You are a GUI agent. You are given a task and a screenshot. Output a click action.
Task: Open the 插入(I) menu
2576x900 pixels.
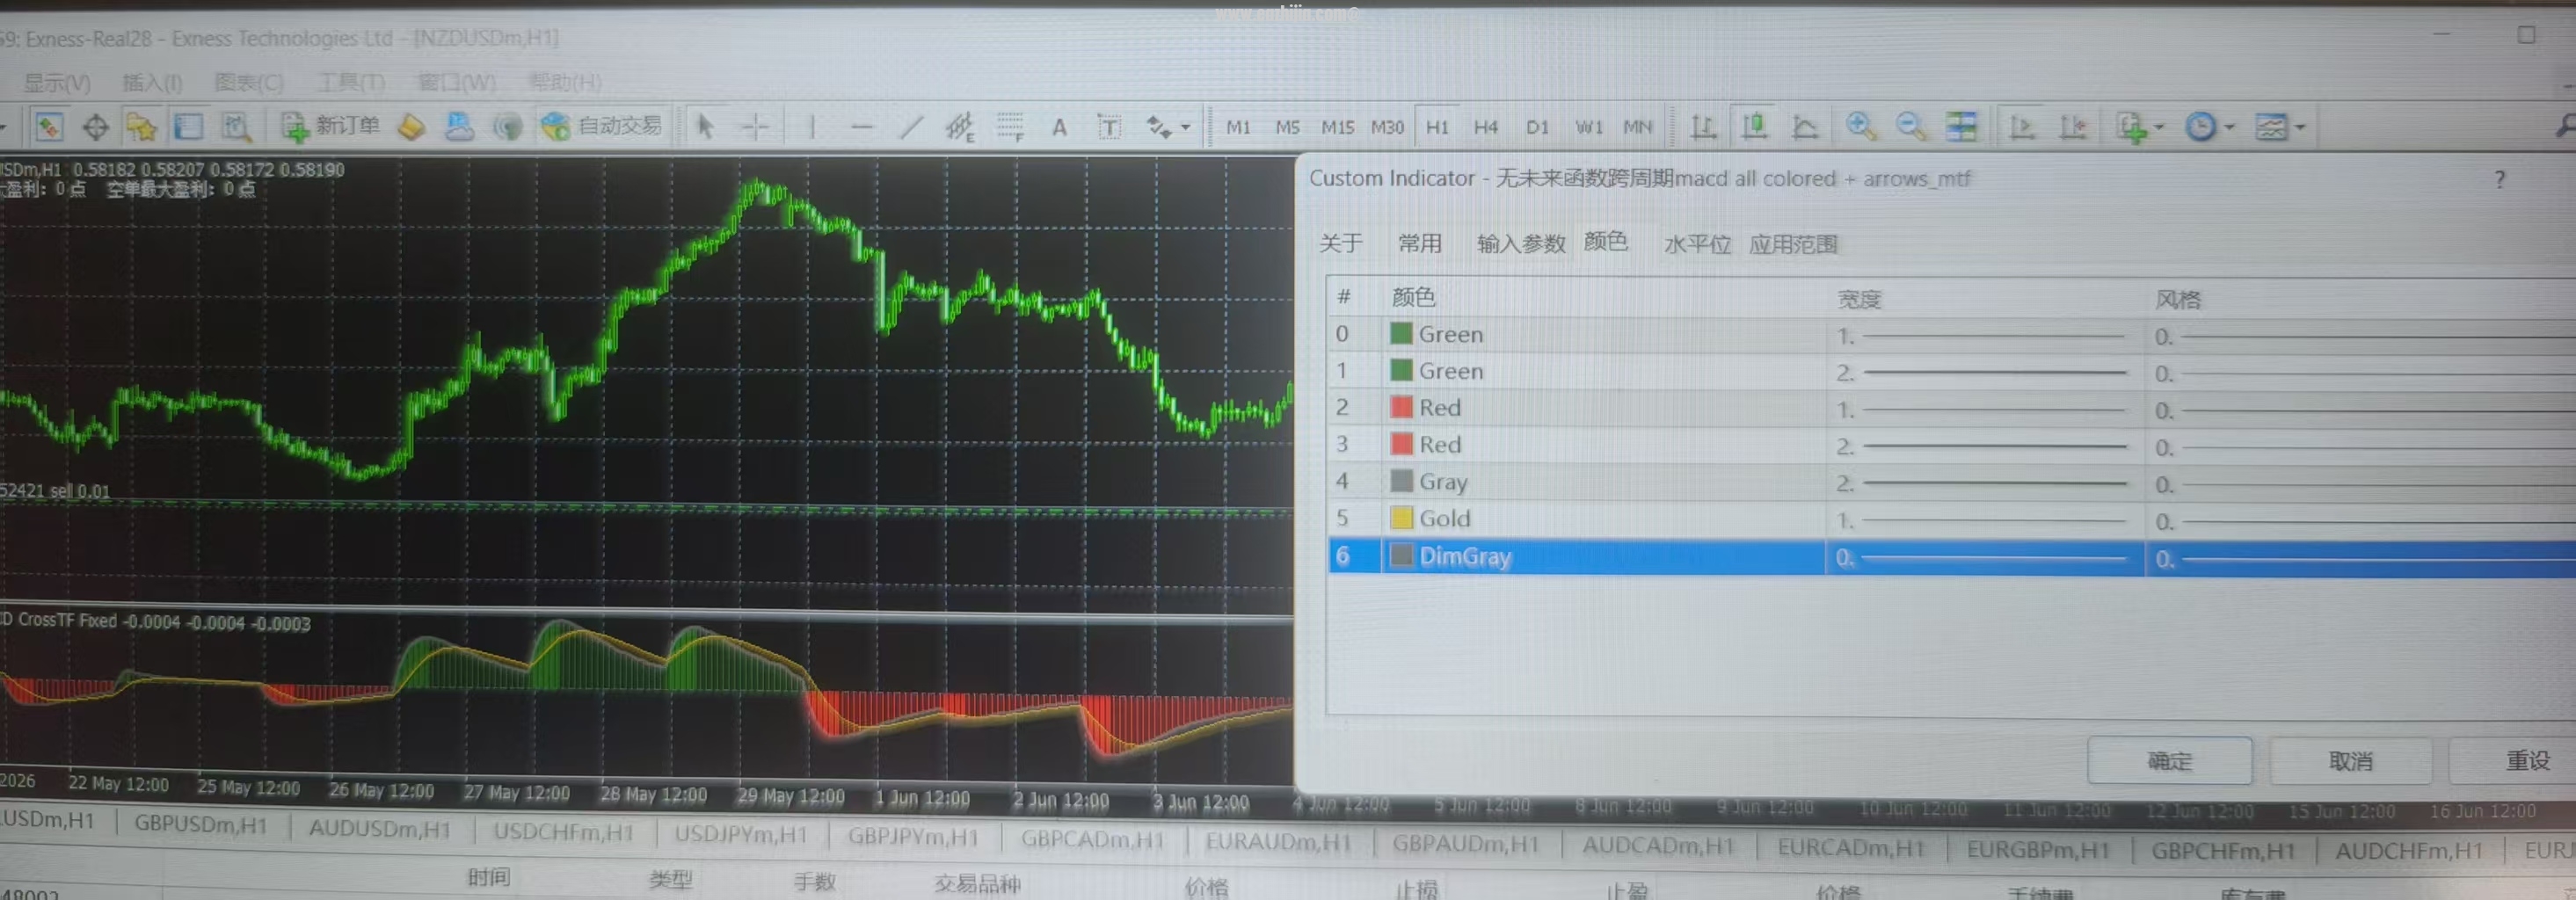tap(152, 82)
